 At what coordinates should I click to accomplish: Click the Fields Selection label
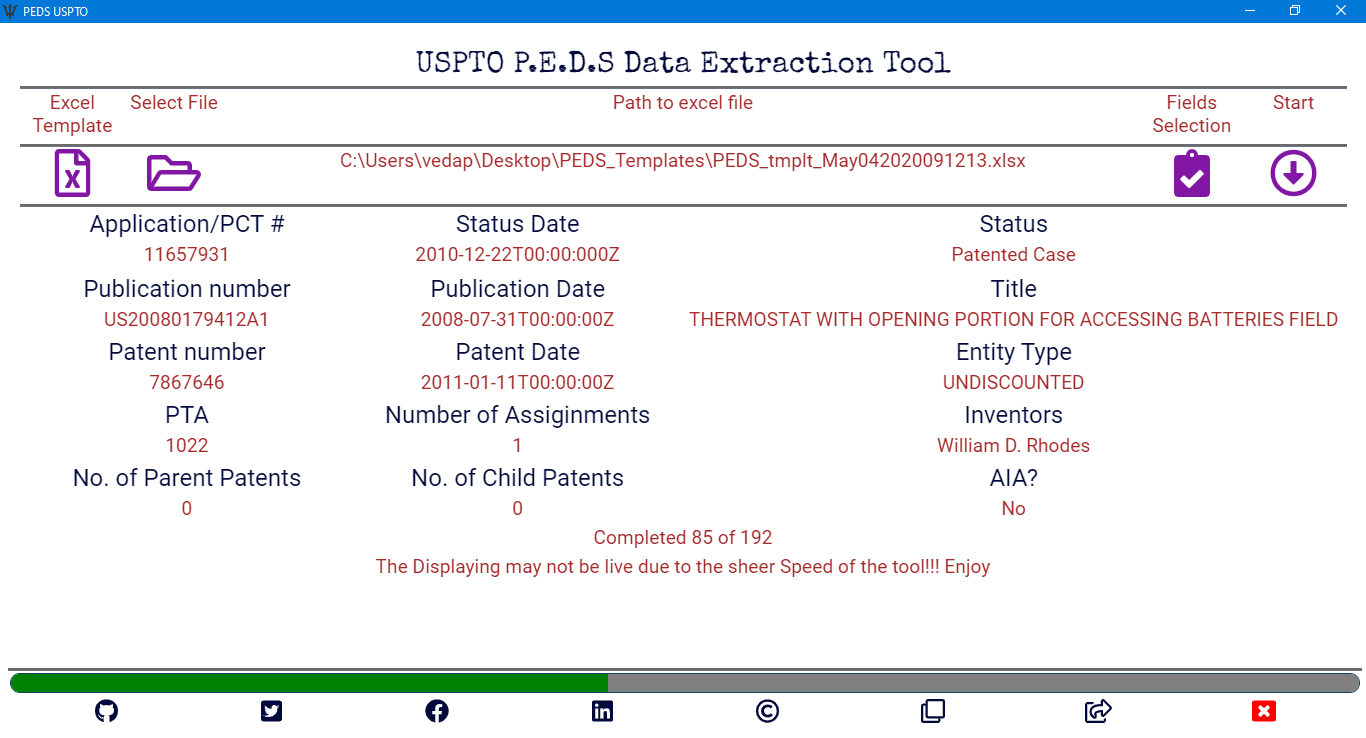pos(1192,114)
